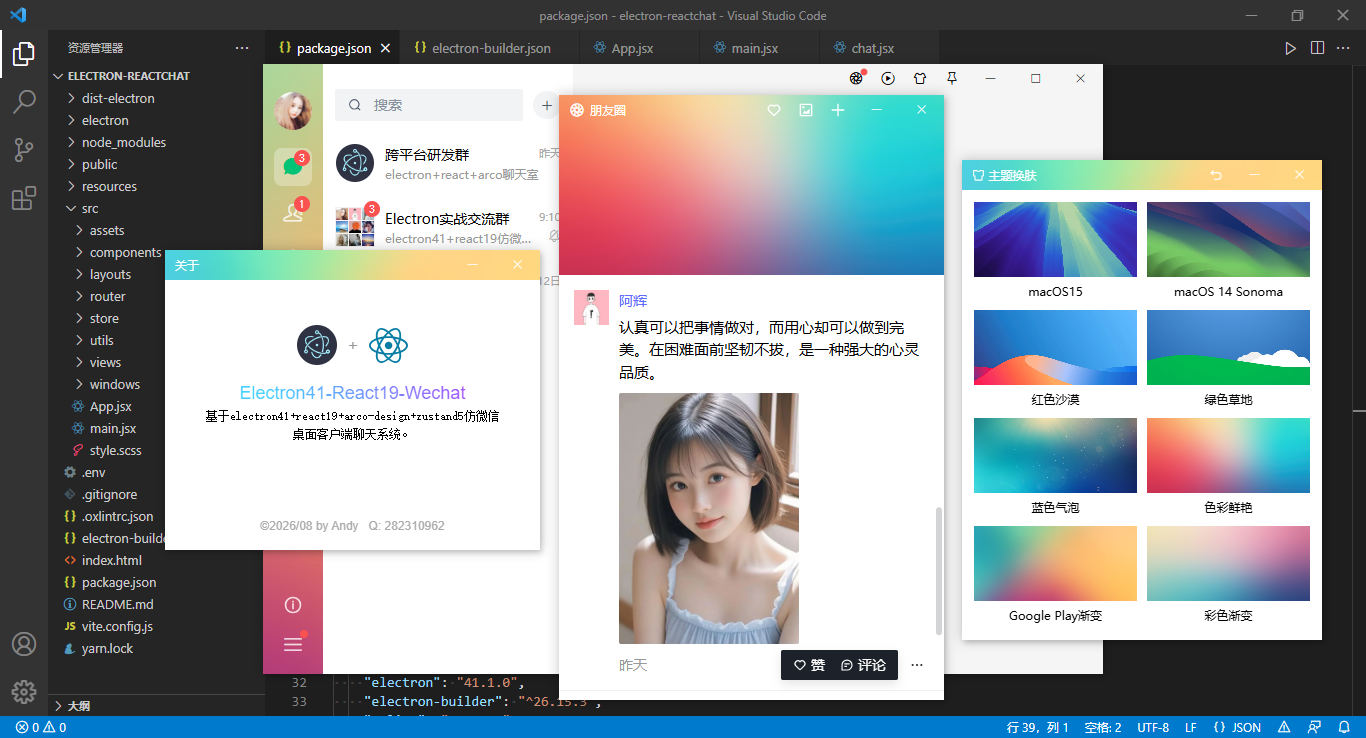
Task: Click the Moments aperture icon in the chat title bar
Action: (x=856, y=78)
